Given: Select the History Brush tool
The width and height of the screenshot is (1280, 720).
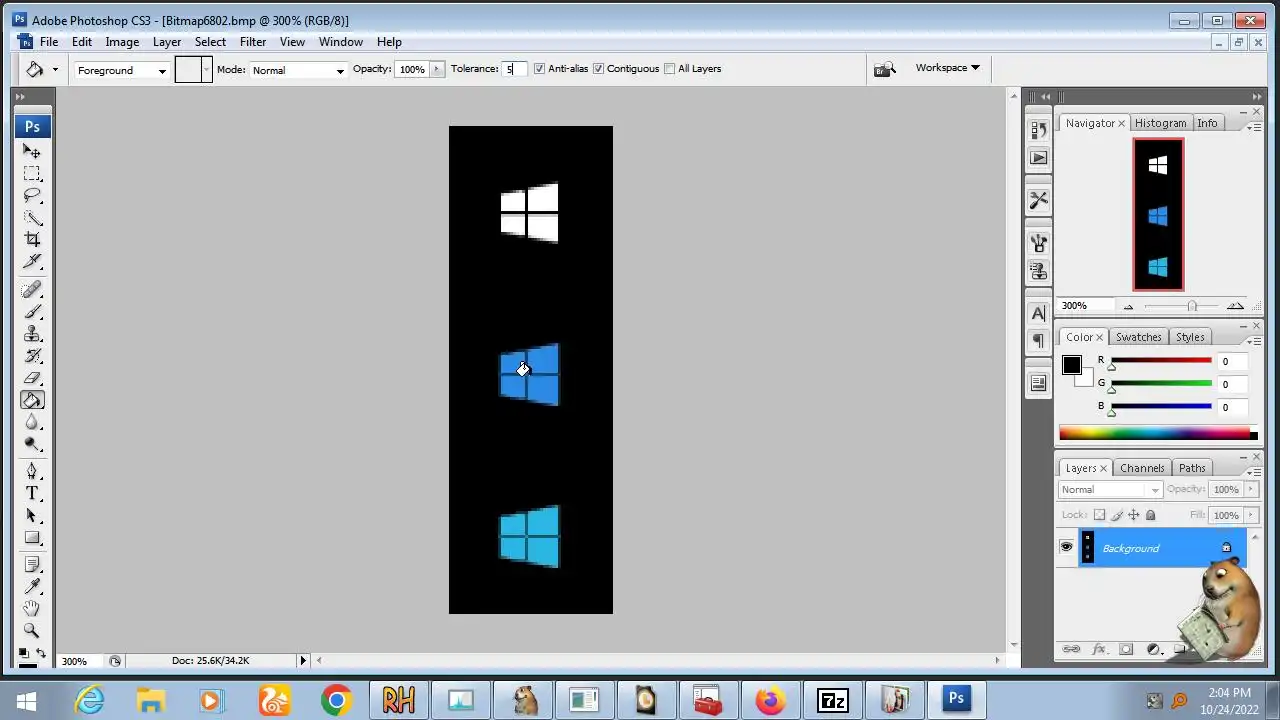Looking at the screenshot, I should click(32, 356).
